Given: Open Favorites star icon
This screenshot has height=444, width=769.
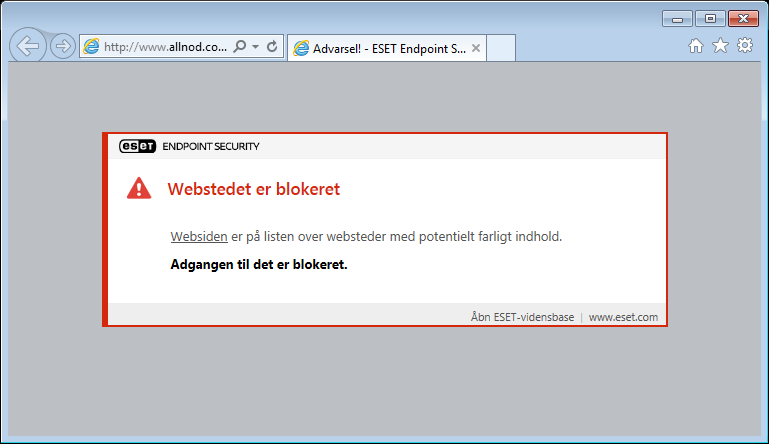Looking at the screenshot, I should [720, 45].
